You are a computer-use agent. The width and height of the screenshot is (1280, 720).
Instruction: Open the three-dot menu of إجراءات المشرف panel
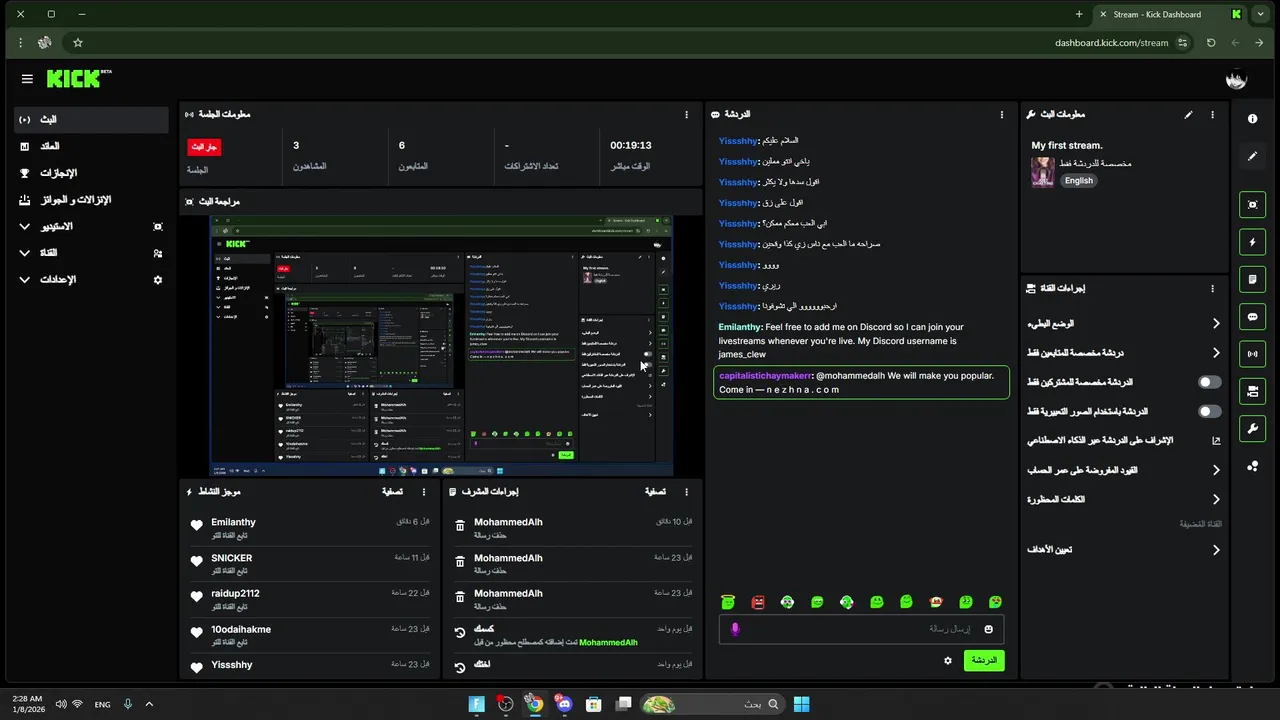click(x=686, y=492)
